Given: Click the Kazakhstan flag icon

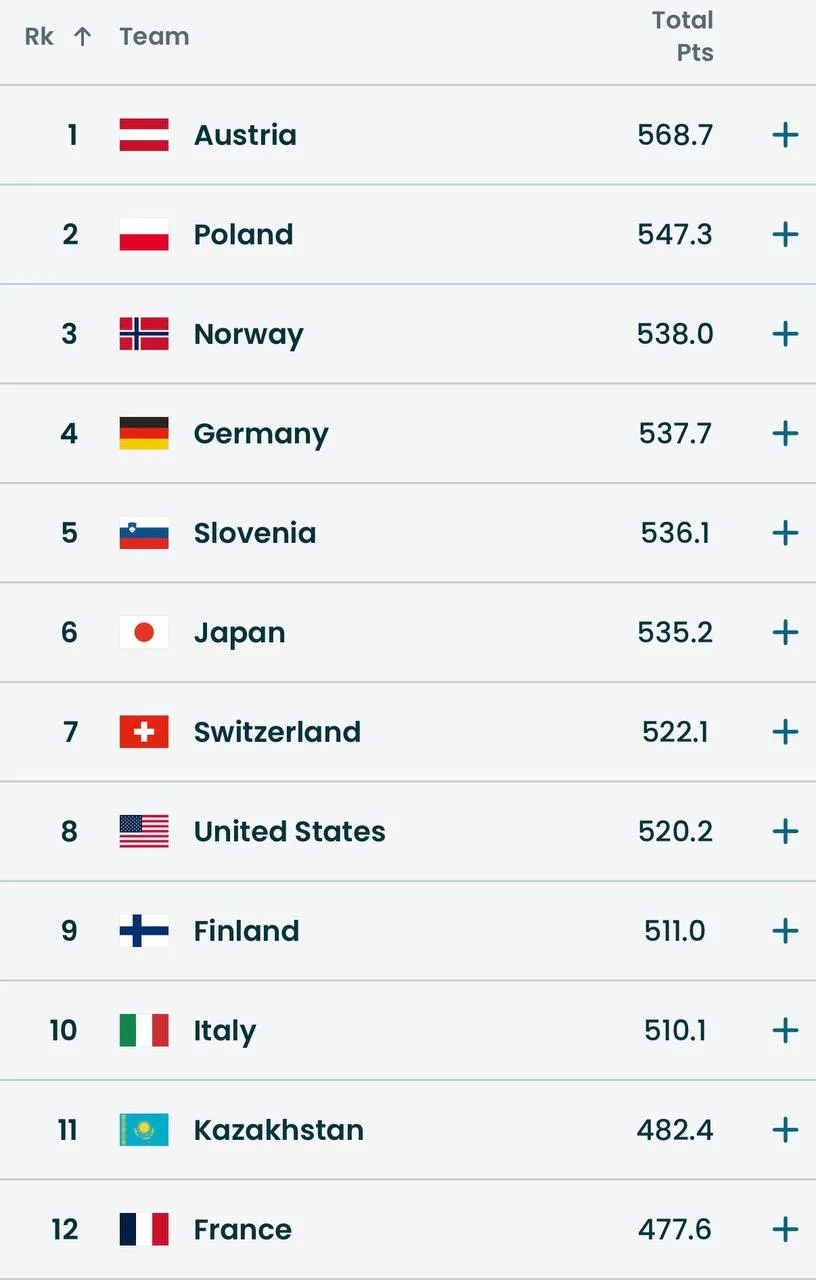Looking at the screenshot, I should tap(144, 1130).
